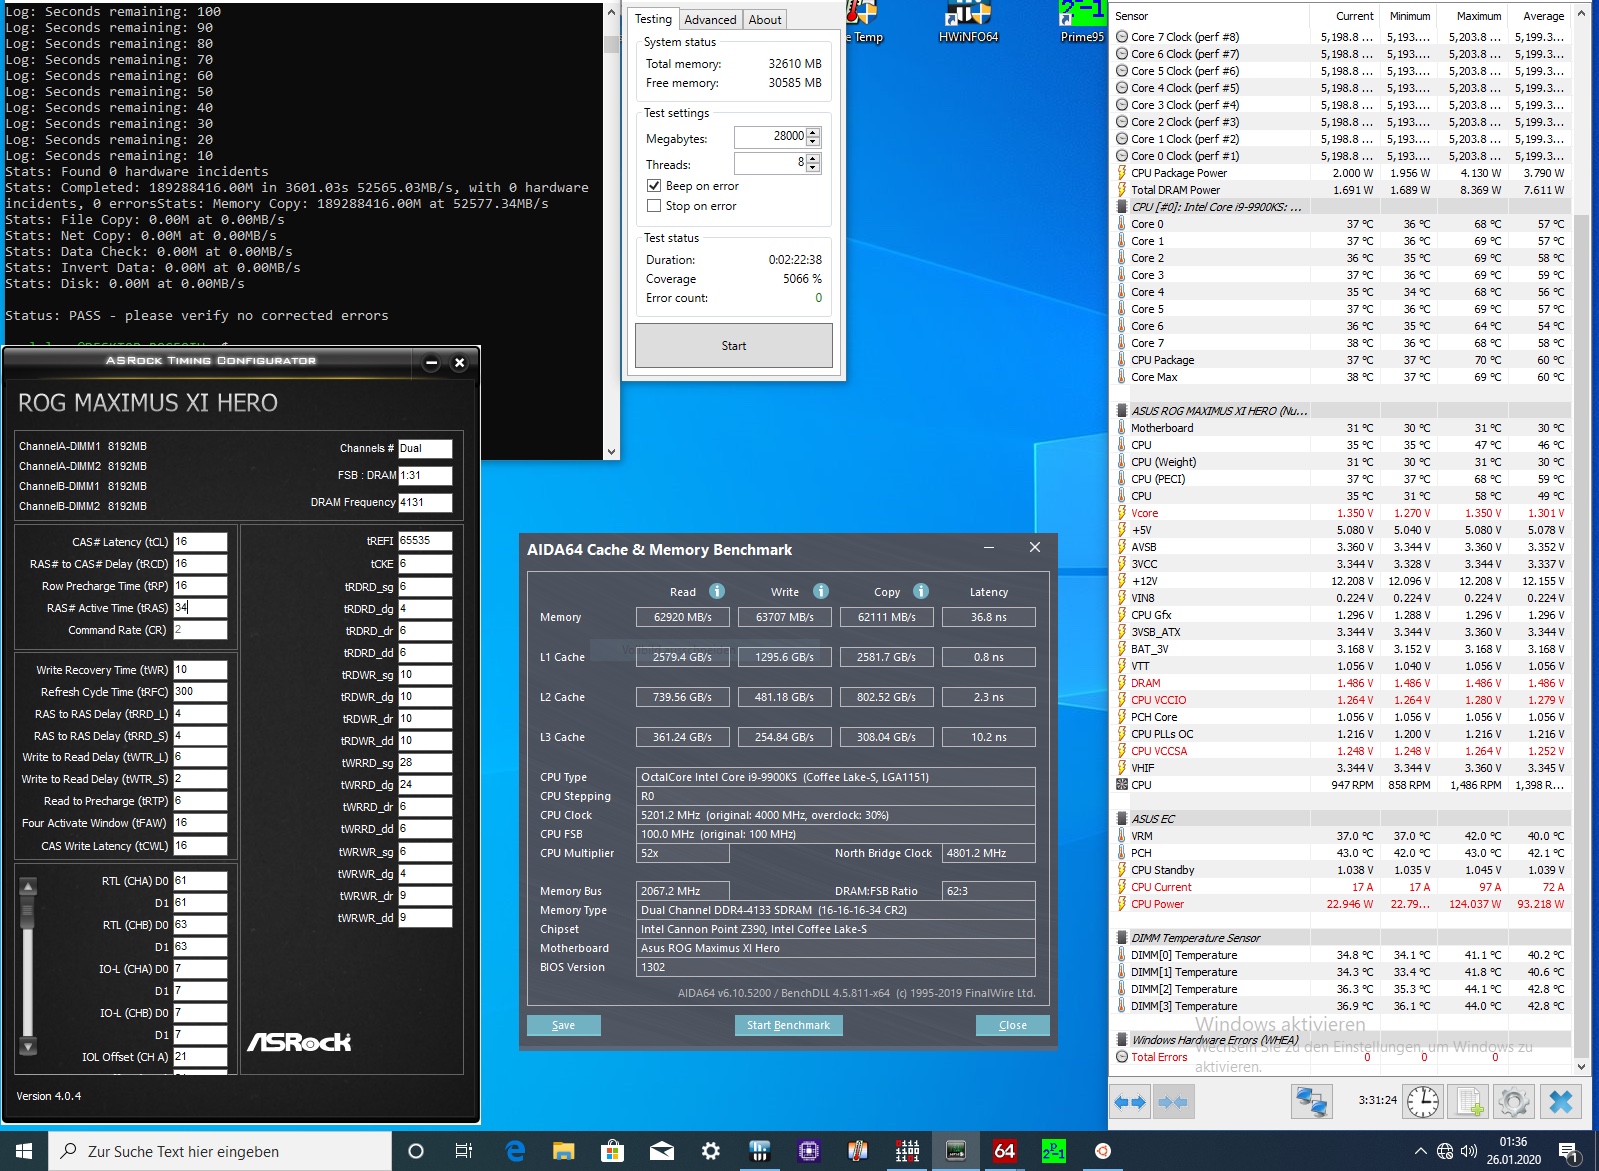Start HWiNFO logging via sheet-plus icon
Viewport: 1599px width, 1171px height.
pyautogui.click(x=1469, y=1102)
